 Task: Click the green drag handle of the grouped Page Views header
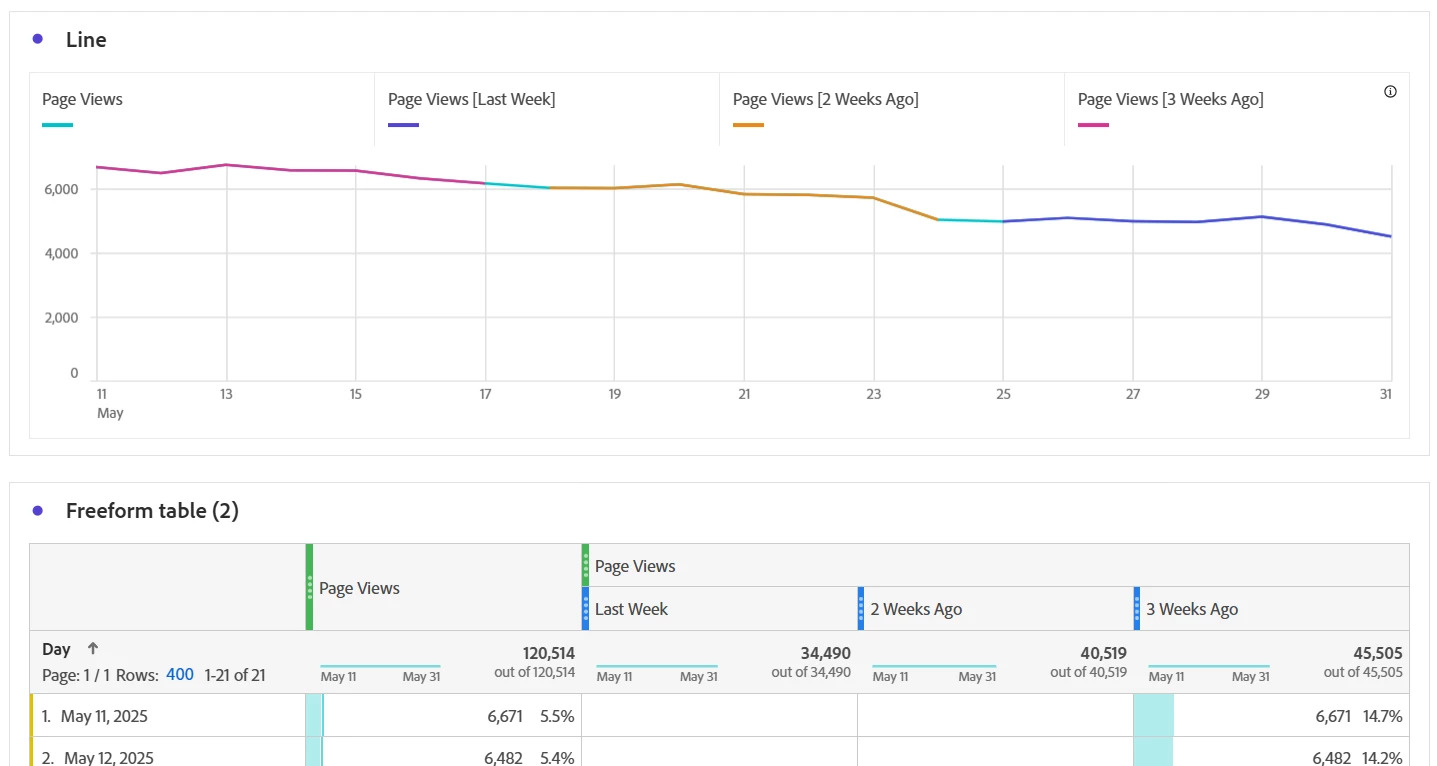click(x=585, y=565)
